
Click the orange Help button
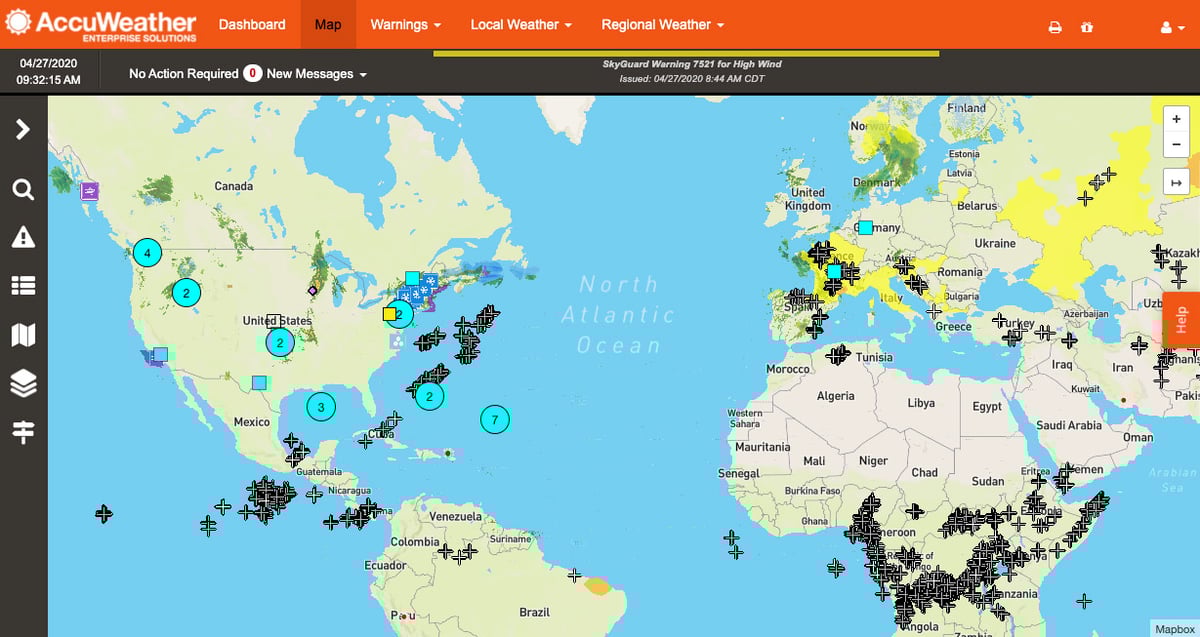pos(1182,319)
